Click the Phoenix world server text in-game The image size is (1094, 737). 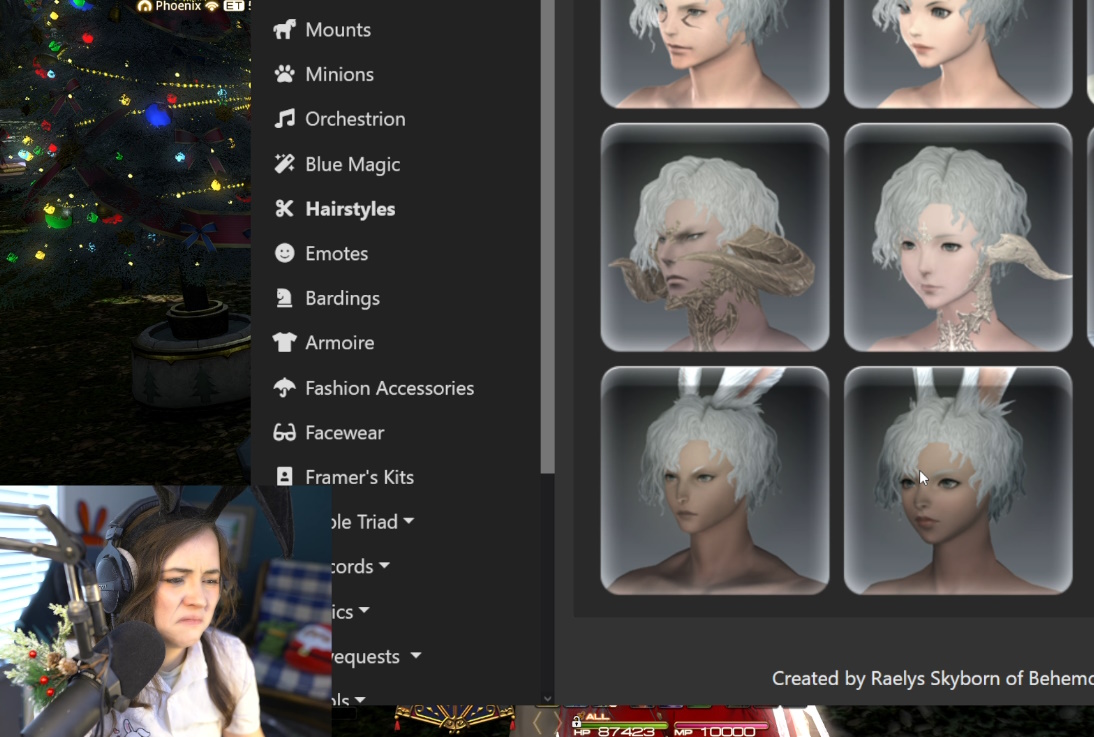[178, 6]
